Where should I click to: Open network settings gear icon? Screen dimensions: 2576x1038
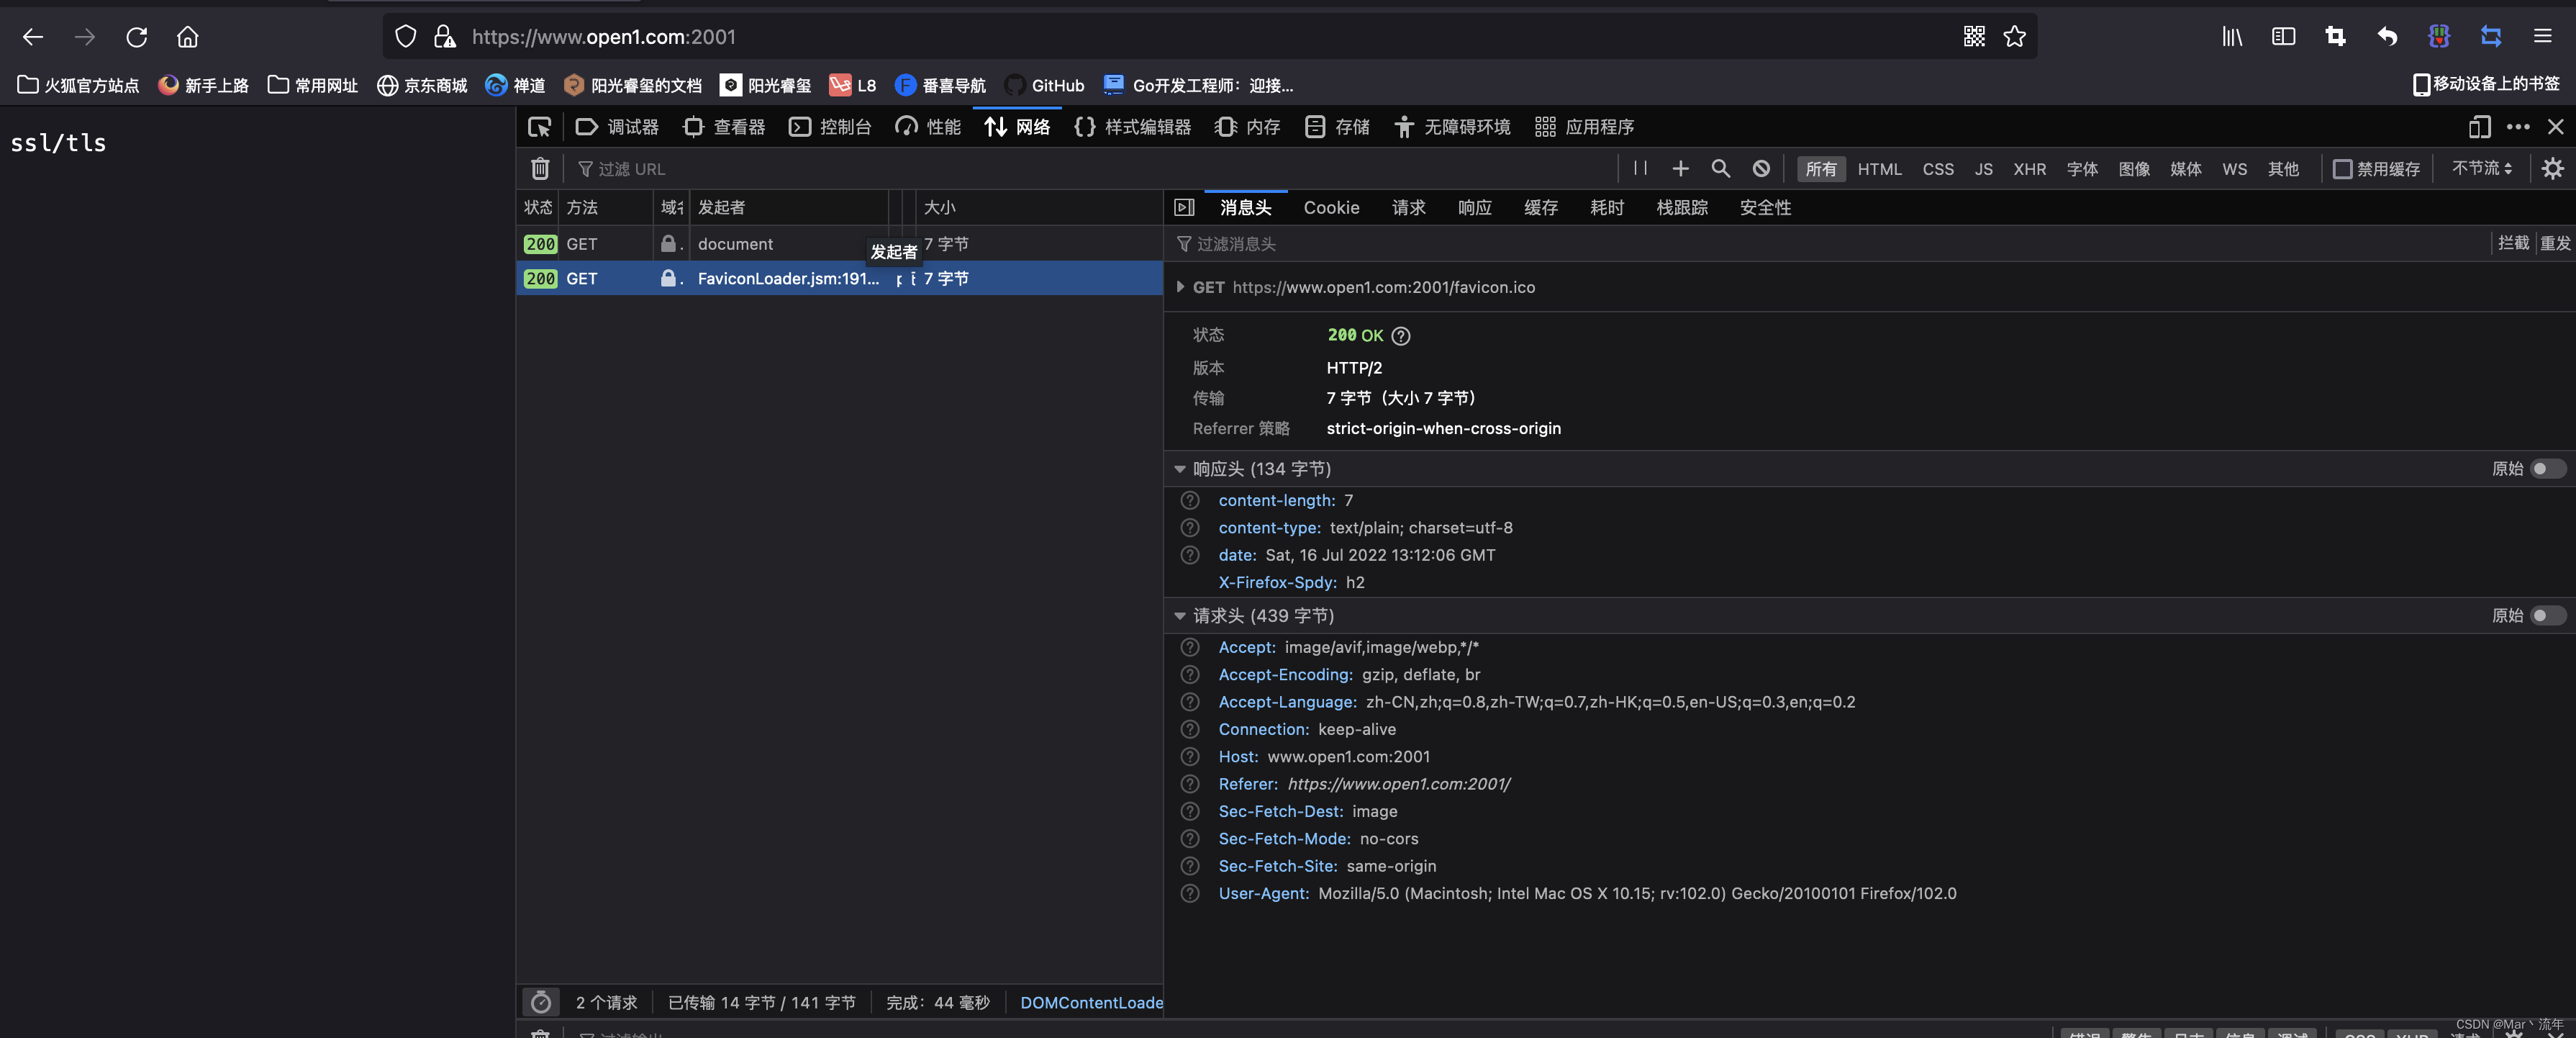point(2552,168)
